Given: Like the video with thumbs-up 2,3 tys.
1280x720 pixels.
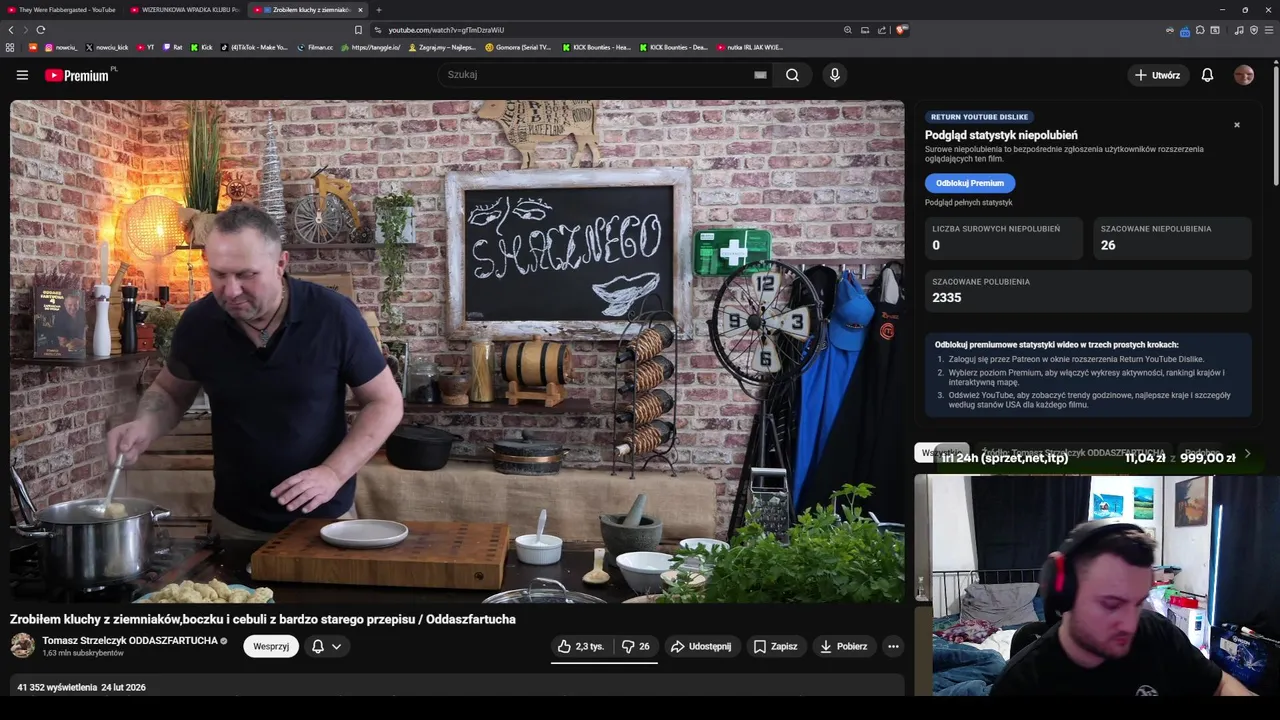Looking at the screenshot, I should [x=581, y=646].
